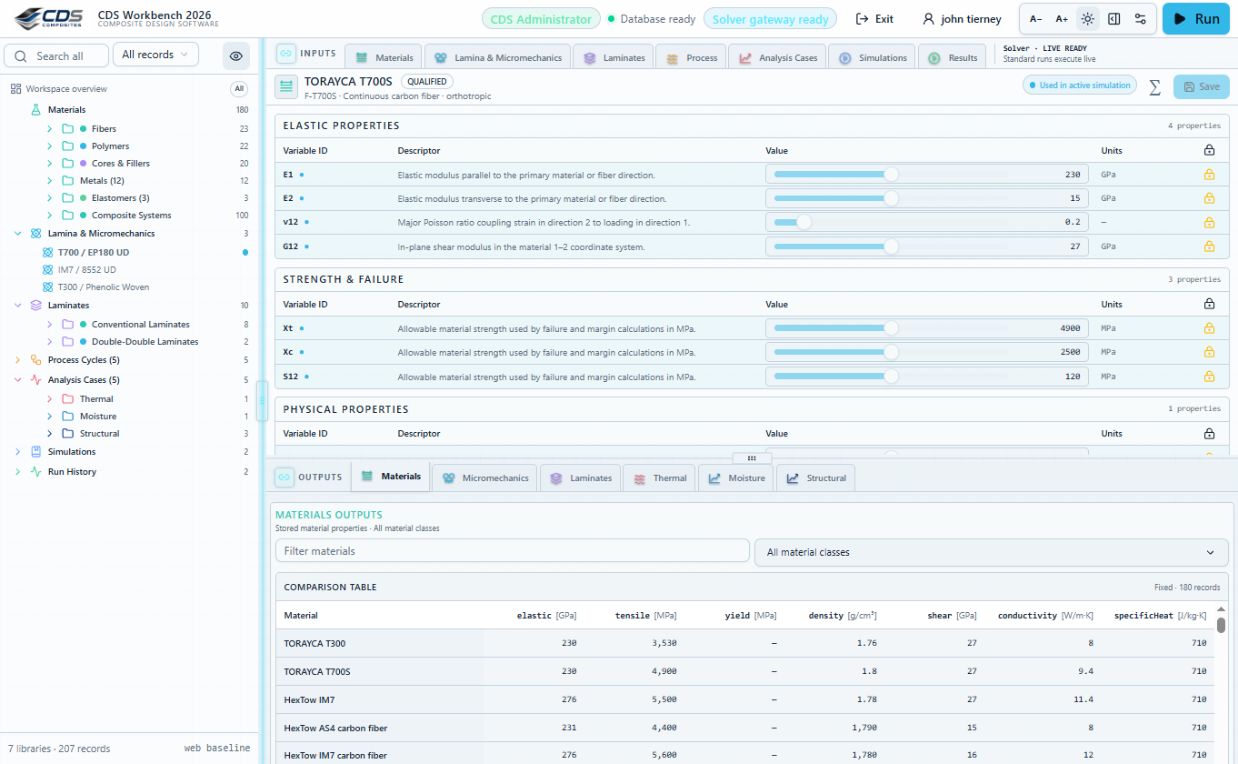Expand the Composite Systems folder
The height and width of the screenshot is (764, 1238).
point(49,215)
